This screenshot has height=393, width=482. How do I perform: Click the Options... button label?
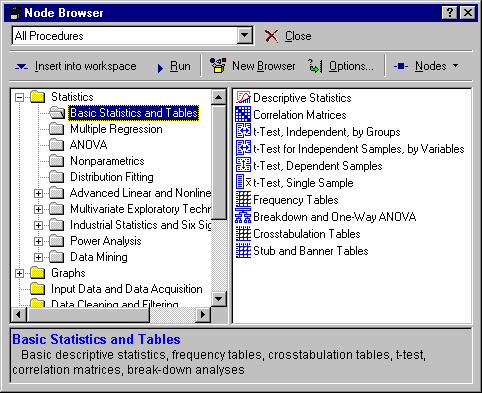(351, 66)
